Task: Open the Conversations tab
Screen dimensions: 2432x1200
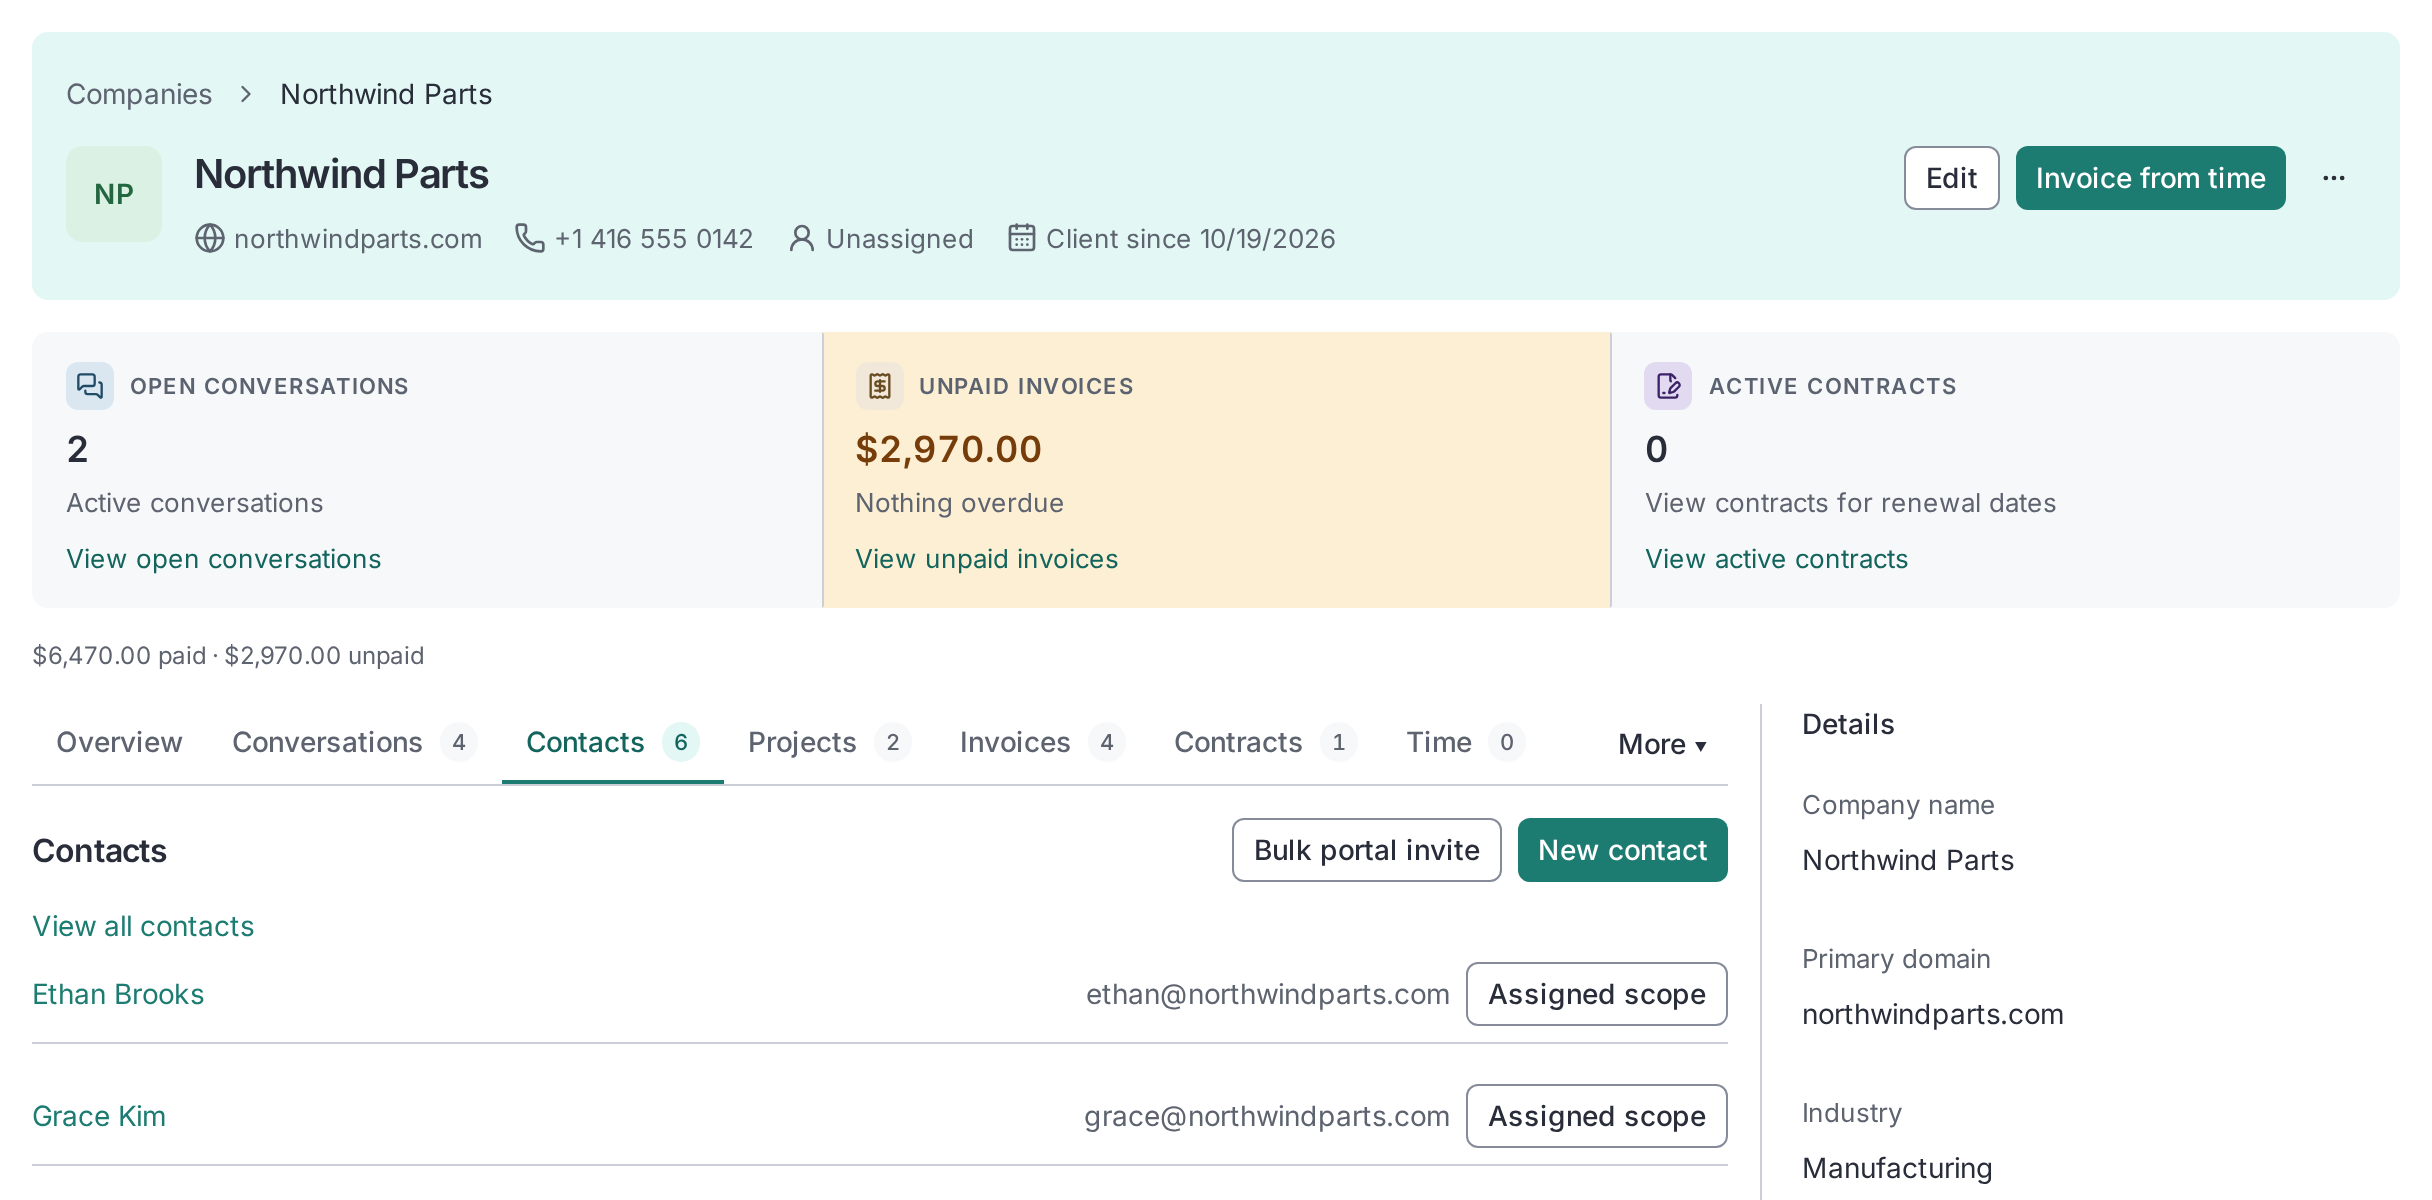Action: tap(355, 742)
